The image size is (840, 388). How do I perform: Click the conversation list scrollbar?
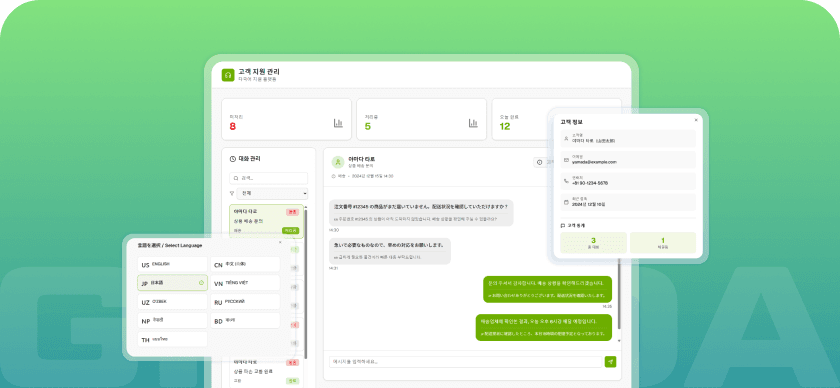point(306,284)
